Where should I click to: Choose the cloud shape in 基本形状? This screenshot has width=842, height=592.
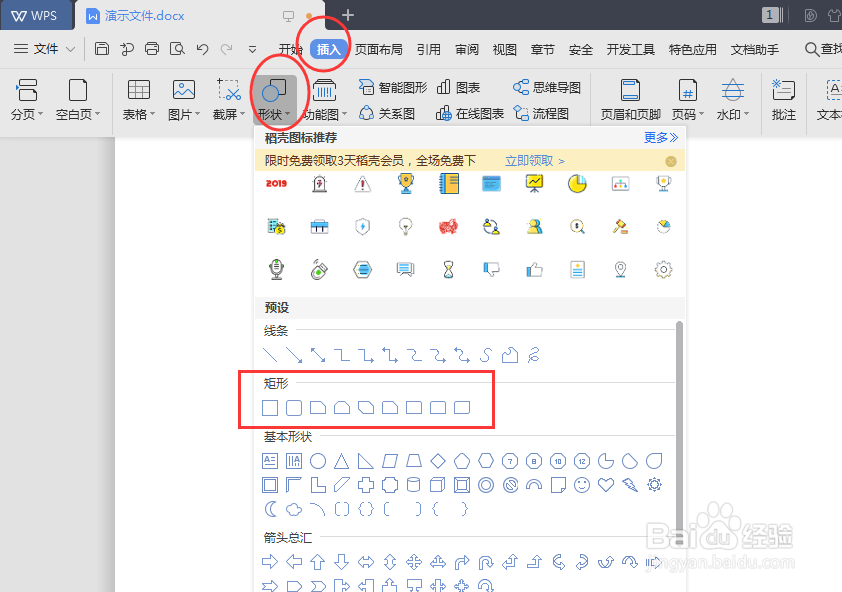pos(294,509)
